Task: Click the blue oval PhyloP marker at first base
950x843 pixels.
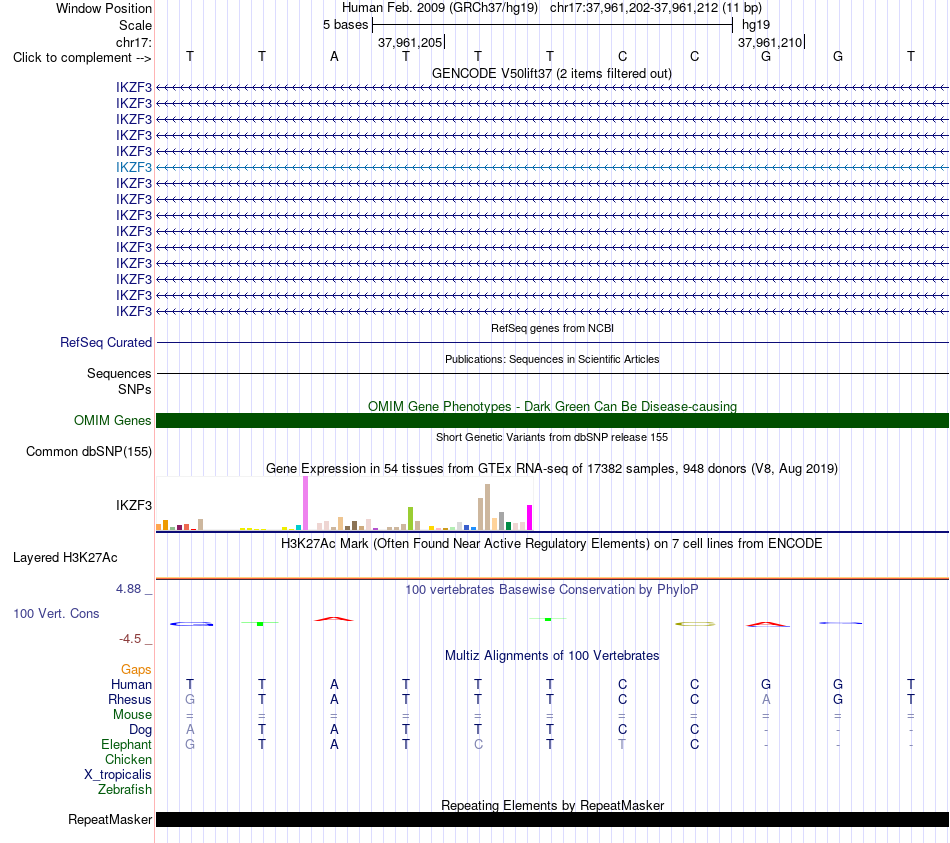Action: (x=191, y=624)
